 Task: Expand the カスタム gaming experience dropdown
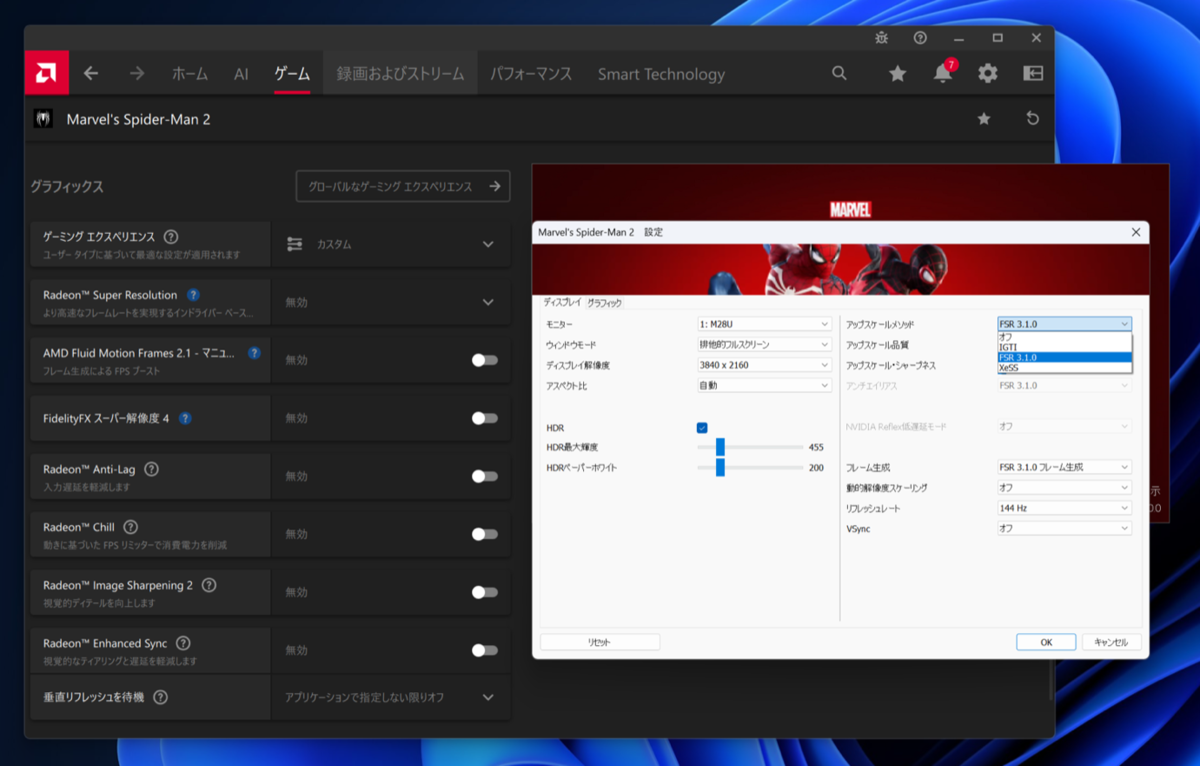click(391, 244)
